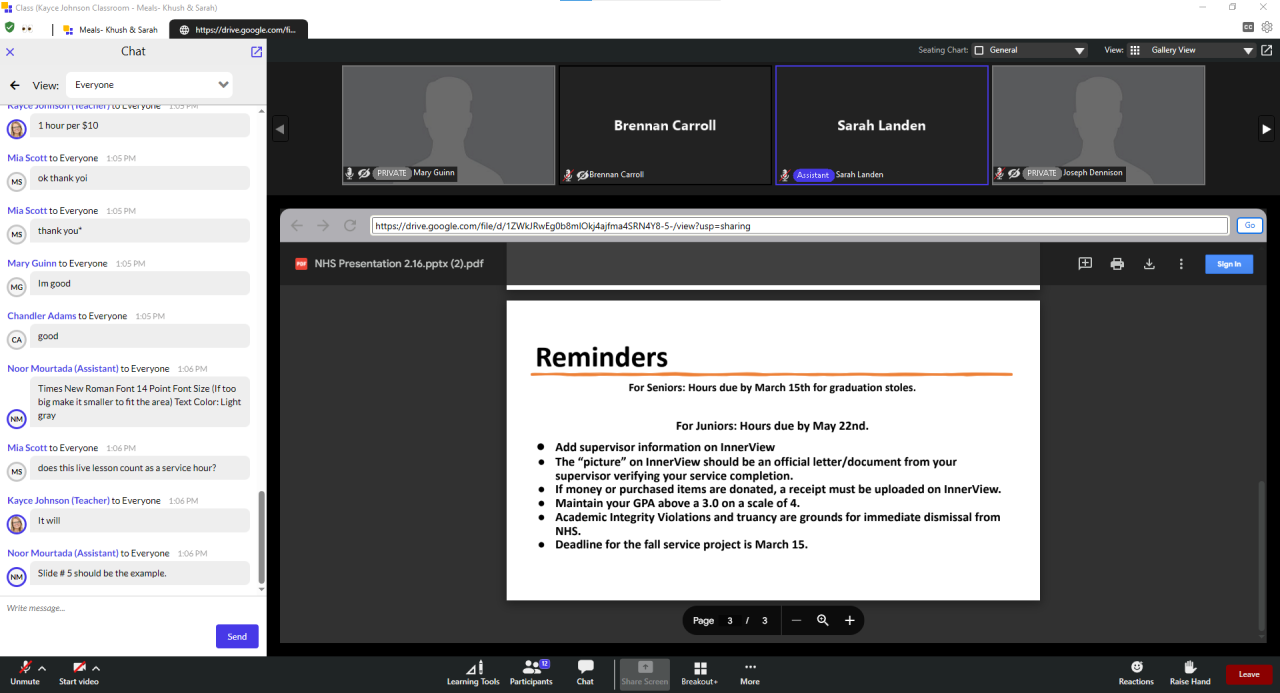Open the Seating Chart General dropdown
1280x693 pixels.
pos(1030,50)
